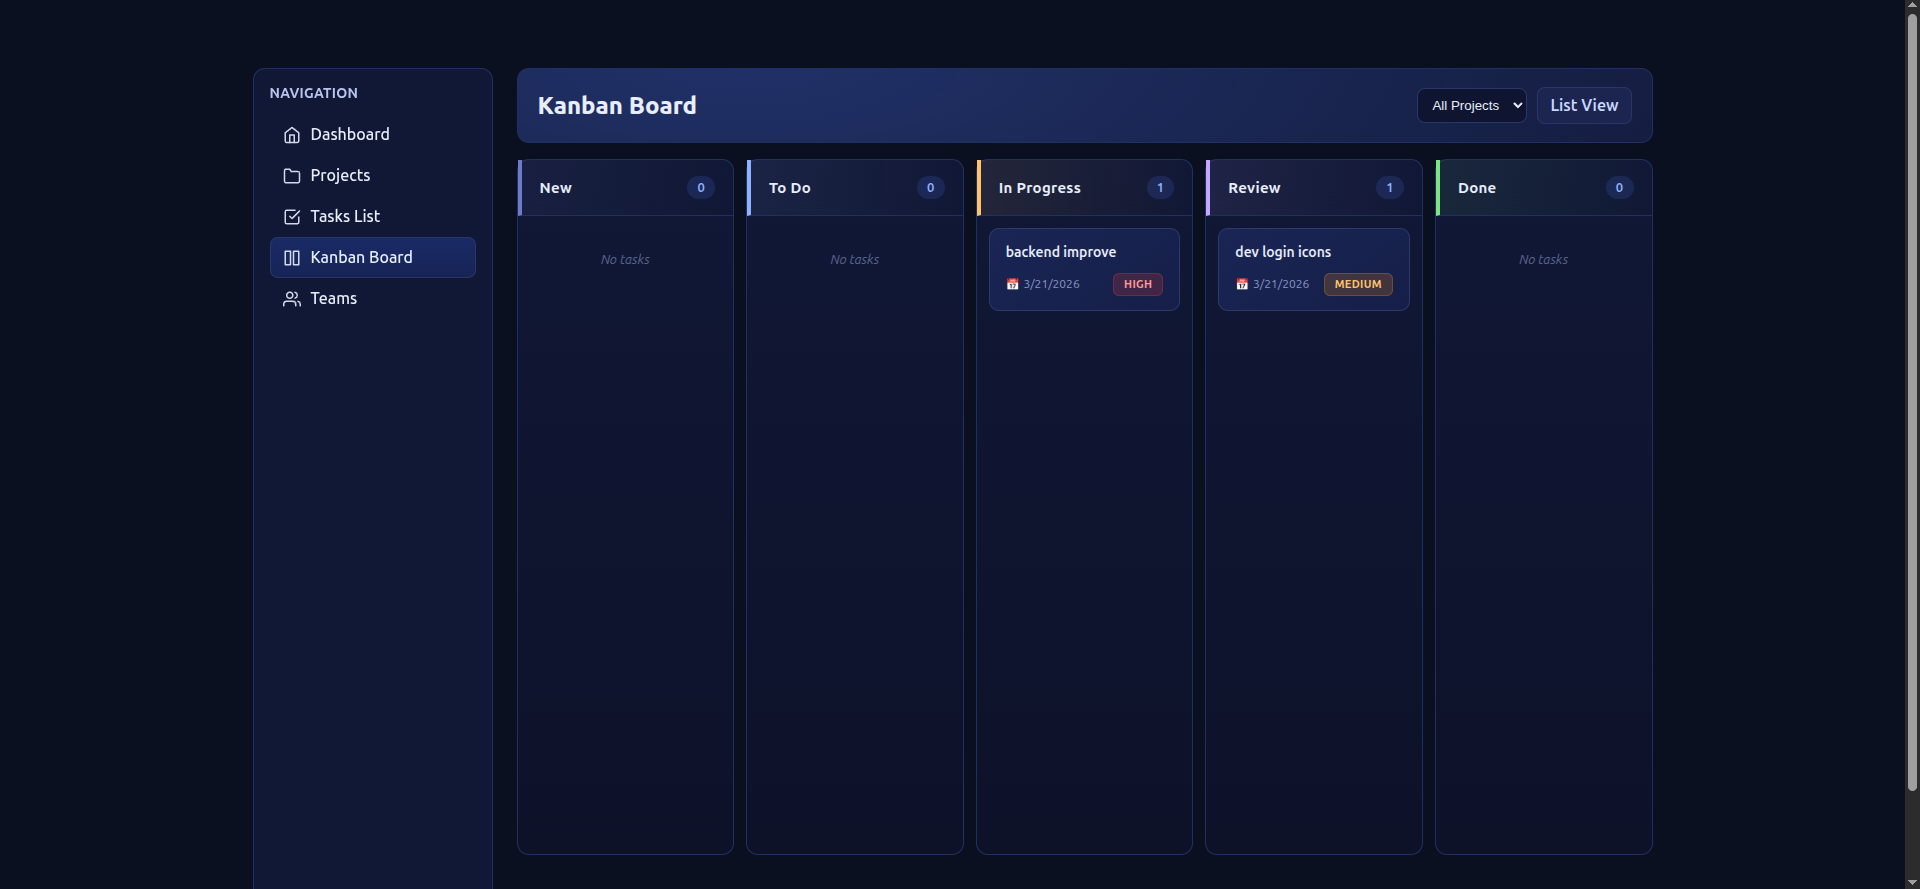Image resolution: width=1920 pixels, height=889 pixels.
Task: Click the Review column header
Action: pyautogui.click(x=1314, y=188)
